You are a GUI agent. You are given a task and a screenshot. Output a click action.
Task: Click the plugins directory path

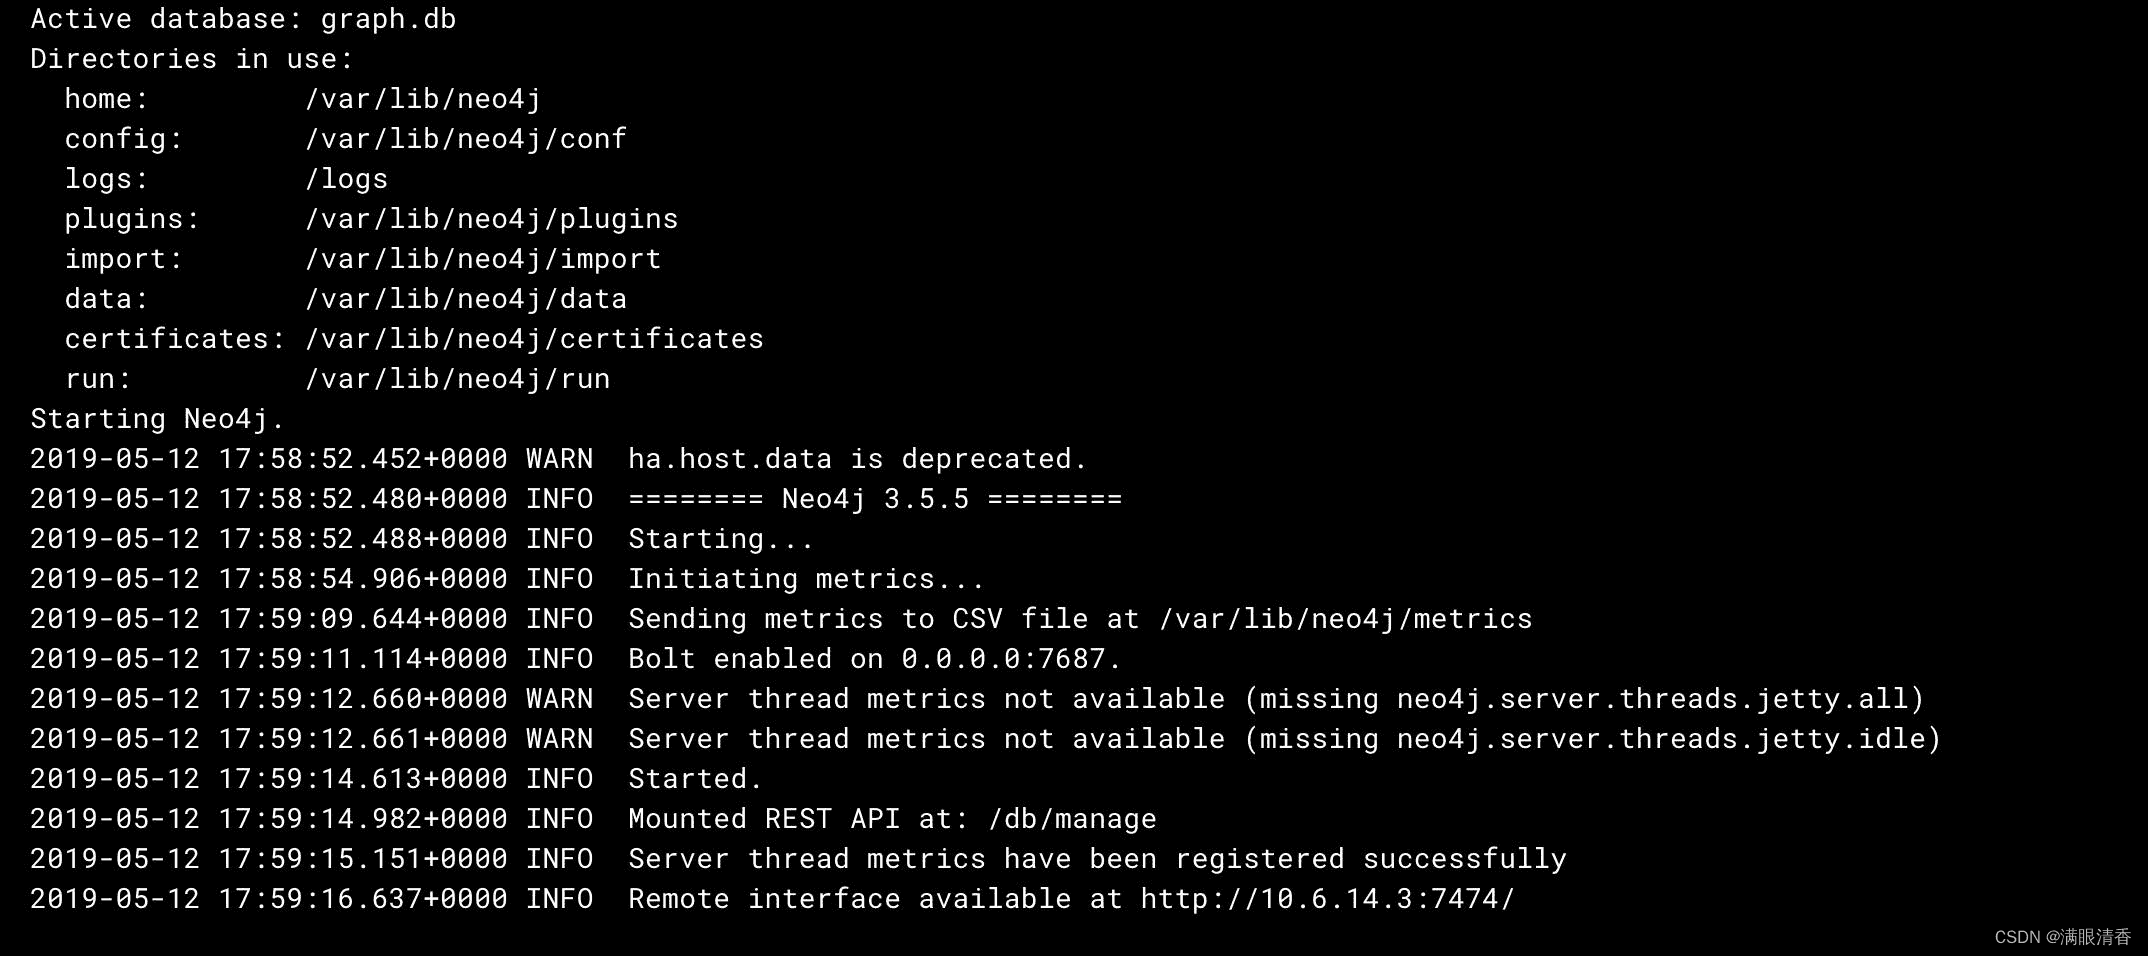491,219
